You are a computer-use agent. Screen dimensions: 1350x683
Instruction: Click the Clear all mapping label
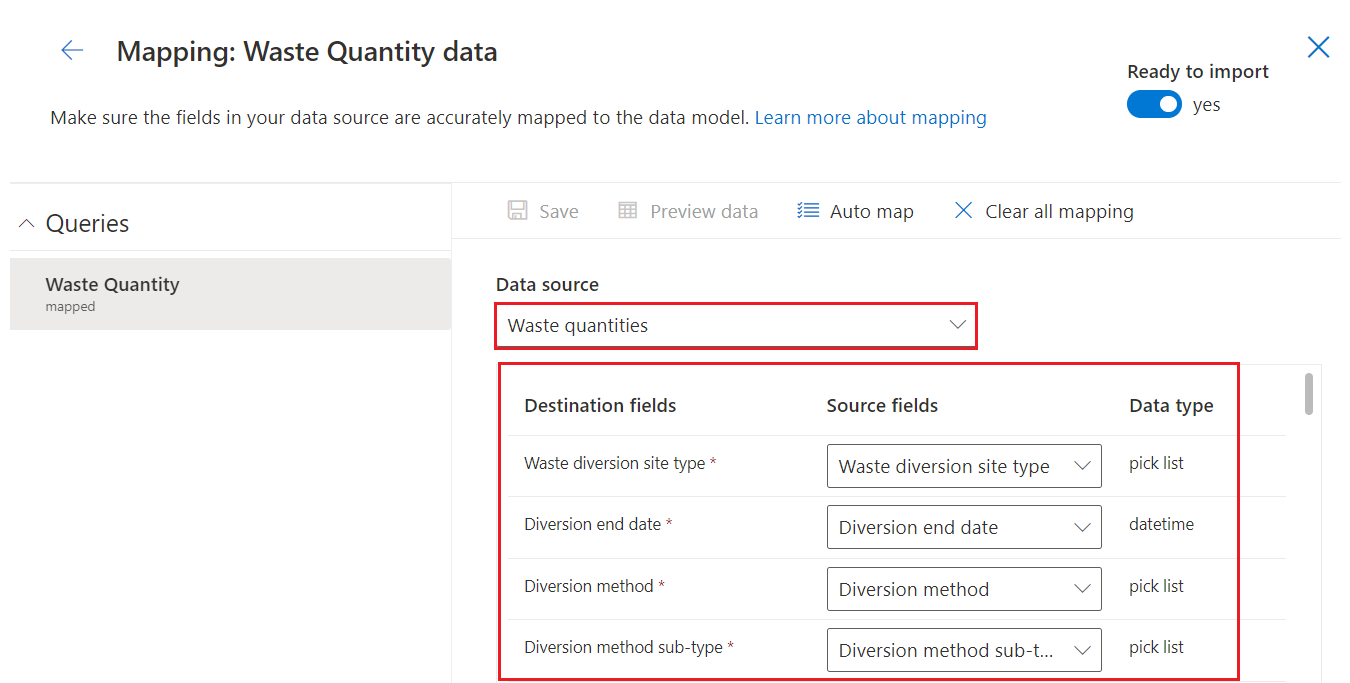click(1059, 211)
